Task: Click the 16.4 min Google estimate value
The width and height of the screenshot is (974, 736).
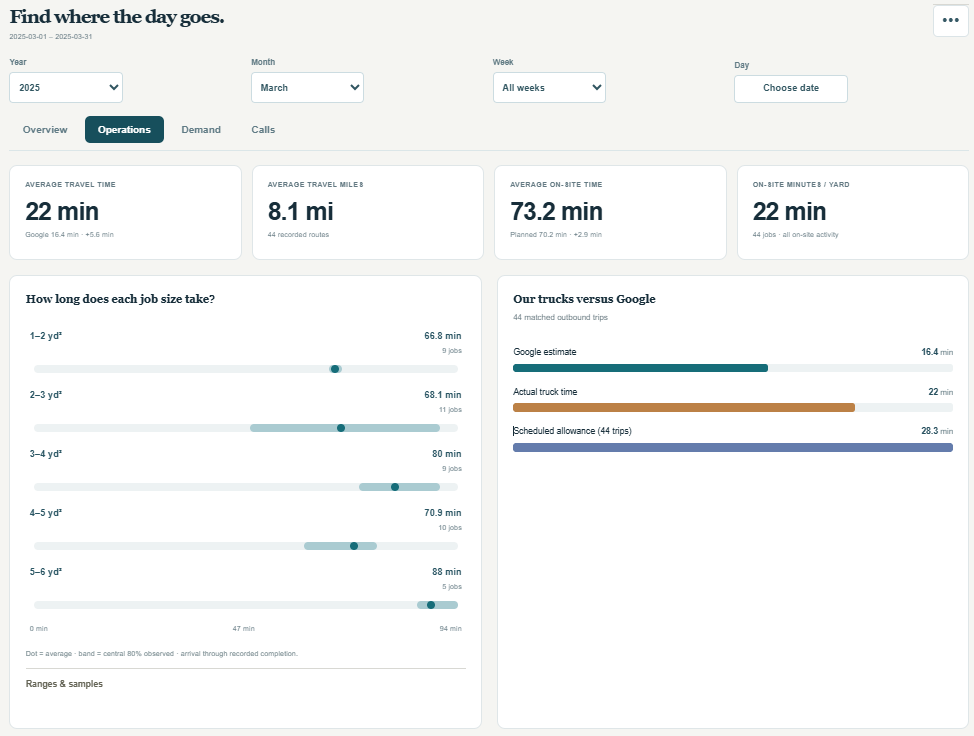Action: (937, 352)
